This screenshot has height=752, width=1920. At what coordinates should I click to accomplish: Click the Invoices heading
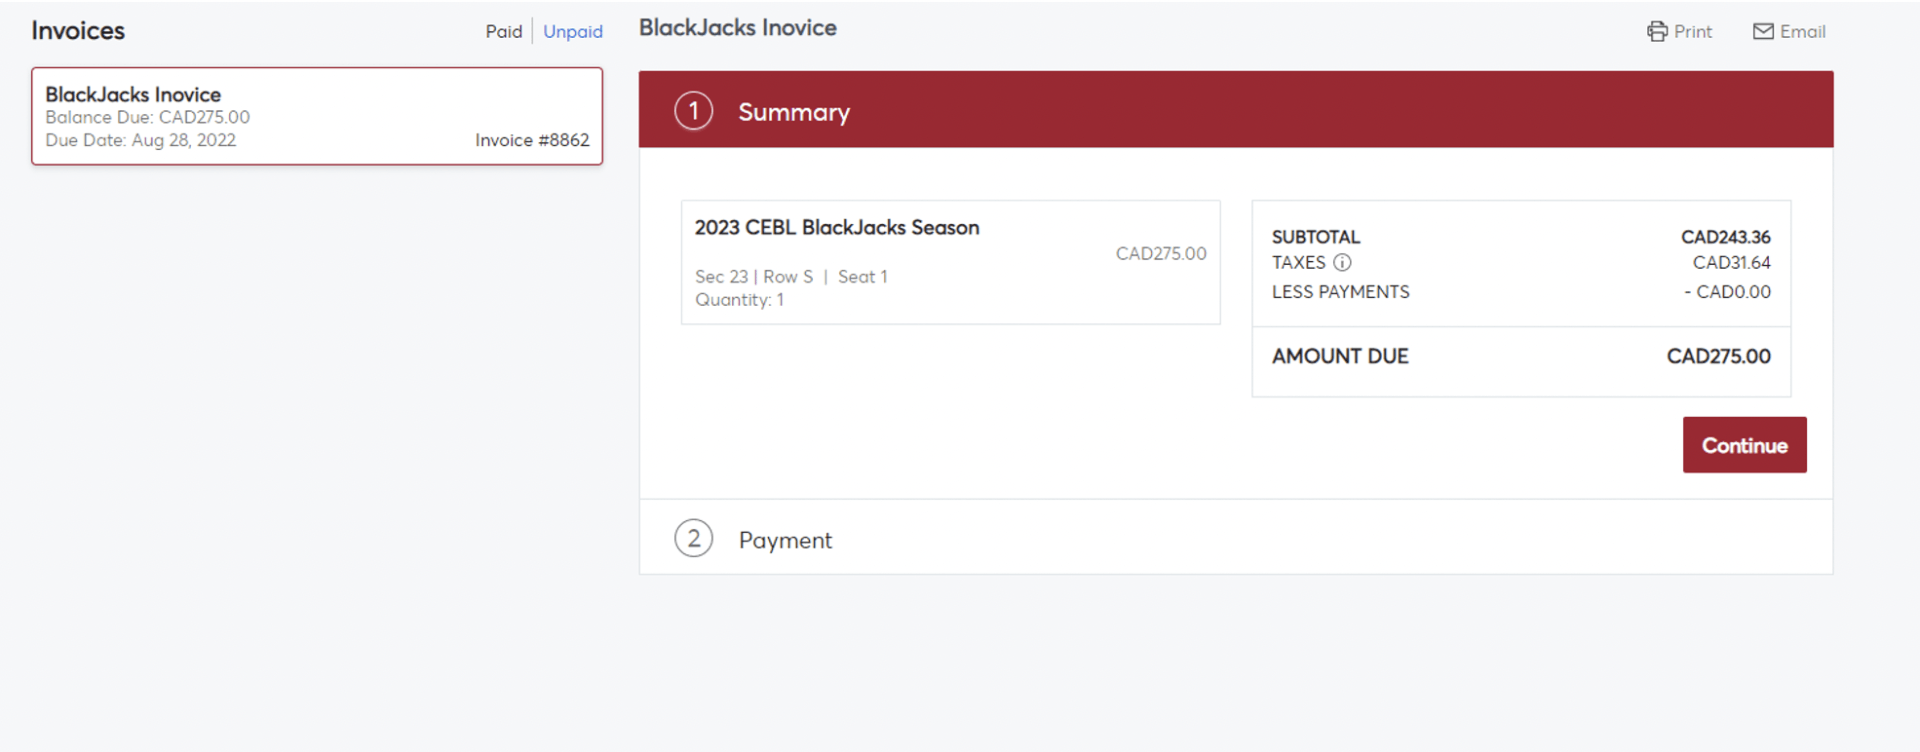pyautogui.click(x=78, y=31)
